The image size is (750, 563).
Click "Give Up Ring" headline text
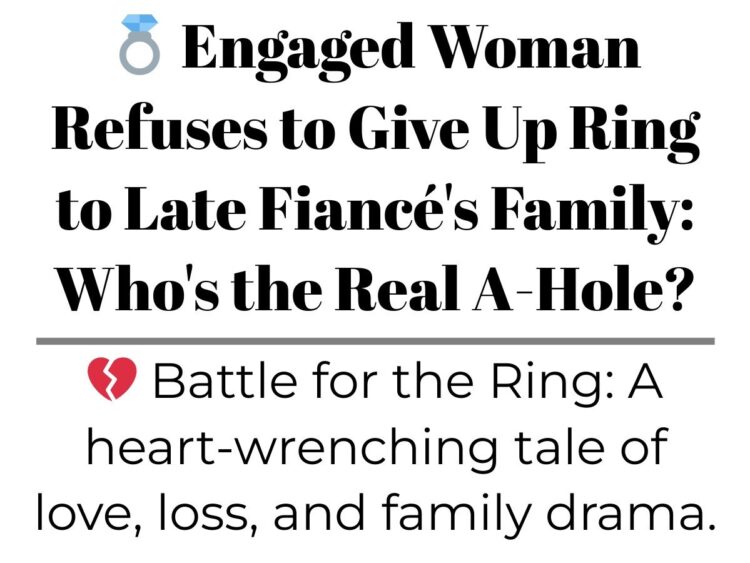[x=524, y=132]
